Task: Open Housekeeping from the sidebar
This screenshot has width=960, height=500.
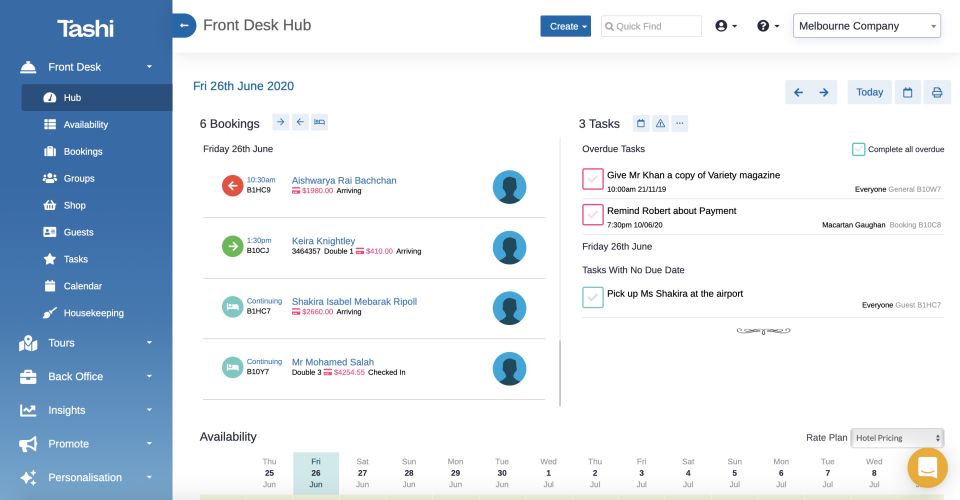Action: click(x=93, y=313)
